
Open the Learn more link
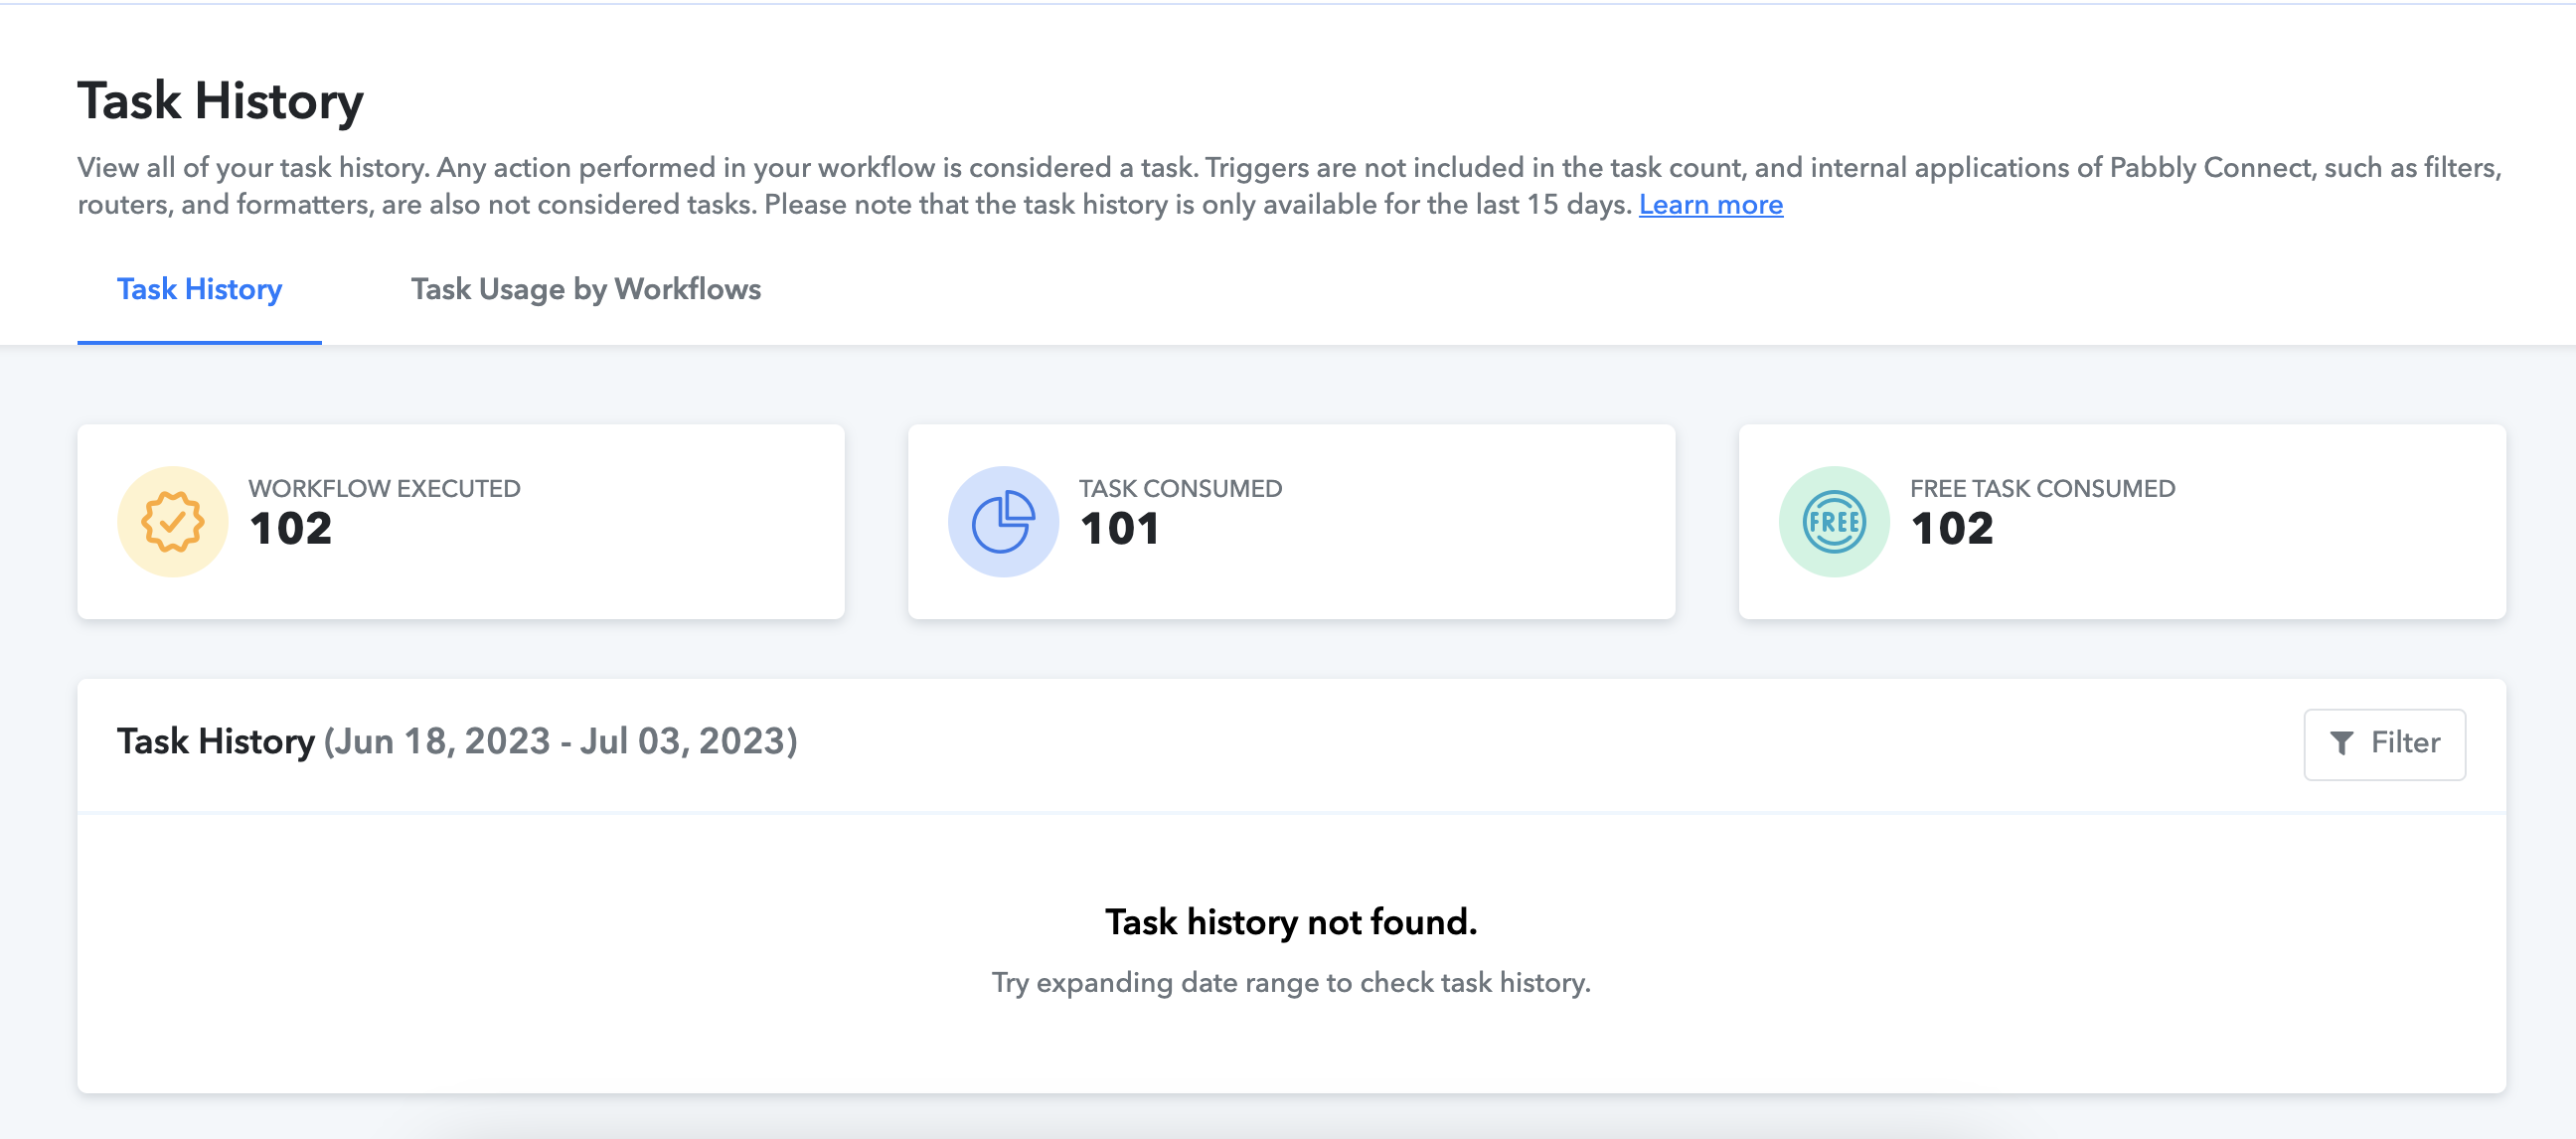(1710, 205)
